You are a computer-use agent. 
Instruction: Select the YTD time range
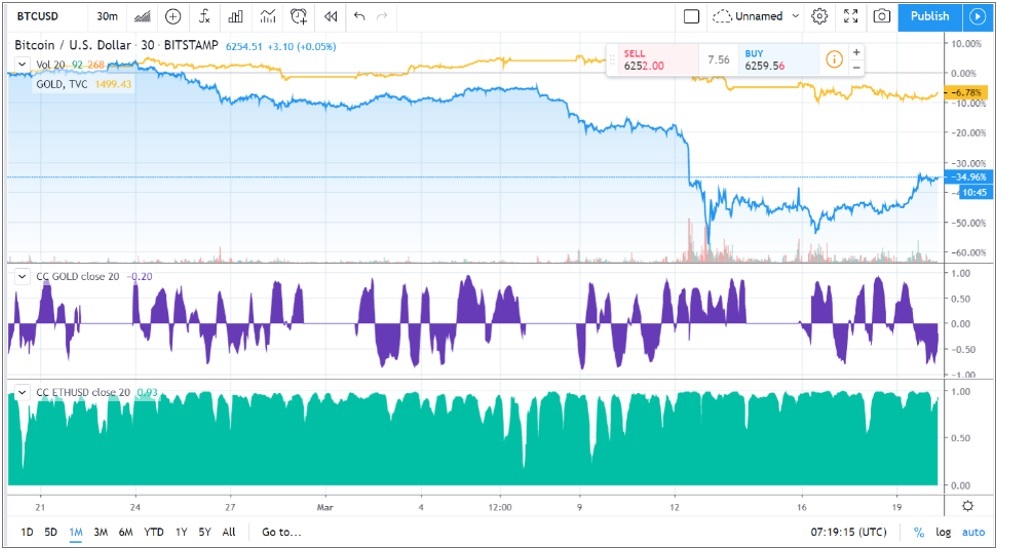pos(153,532)
